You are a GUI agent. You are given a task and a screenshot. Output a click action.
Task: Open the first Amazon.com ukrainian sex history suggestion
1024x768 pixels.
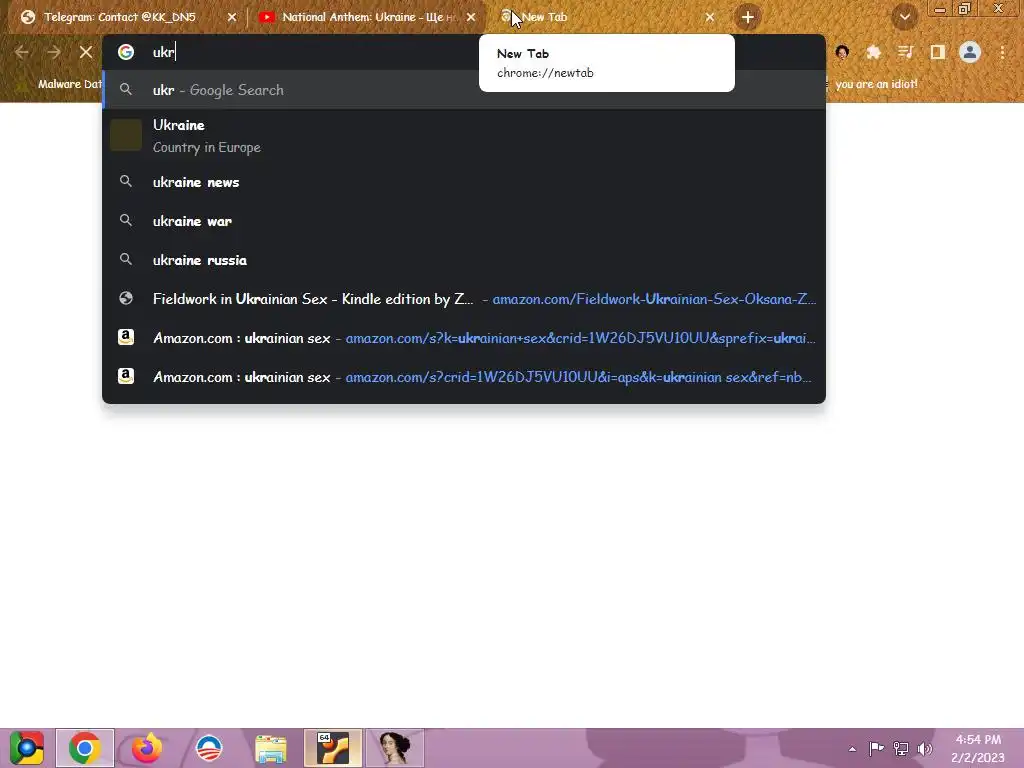pos(464,338)
